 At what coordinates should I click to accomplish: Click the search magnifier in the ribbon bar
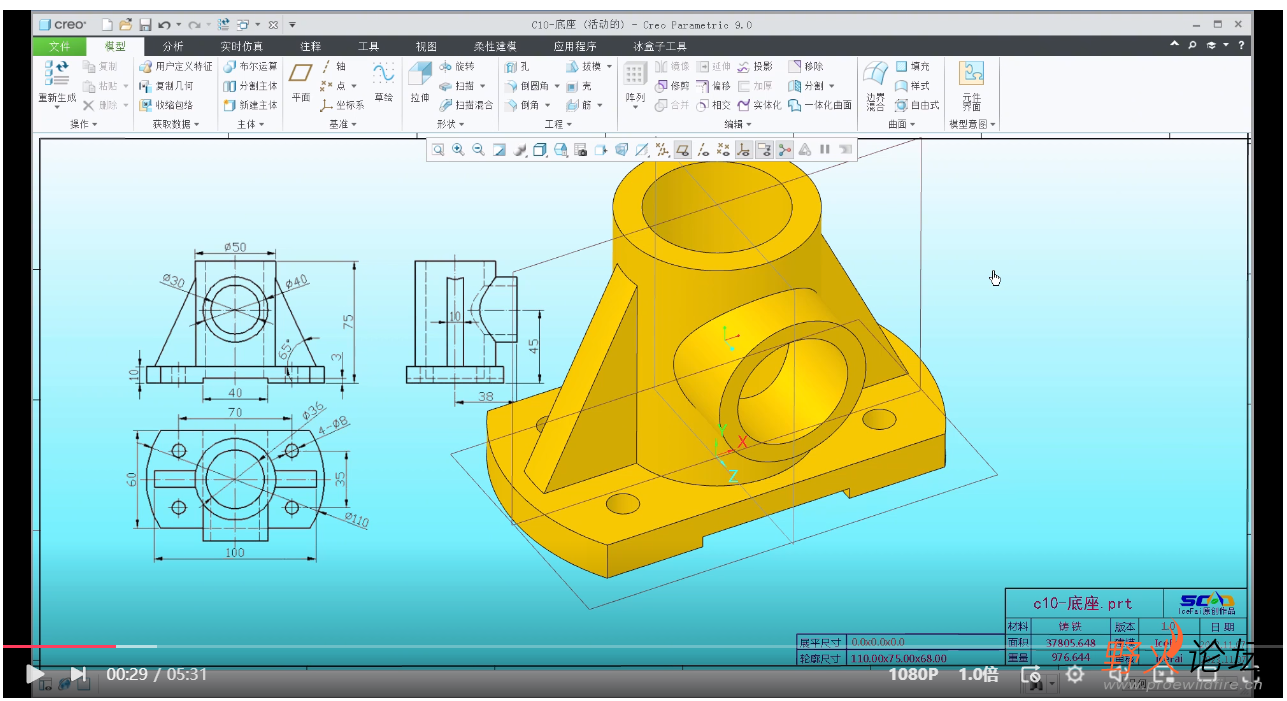pyautogui.click(x=1193, y=46)
